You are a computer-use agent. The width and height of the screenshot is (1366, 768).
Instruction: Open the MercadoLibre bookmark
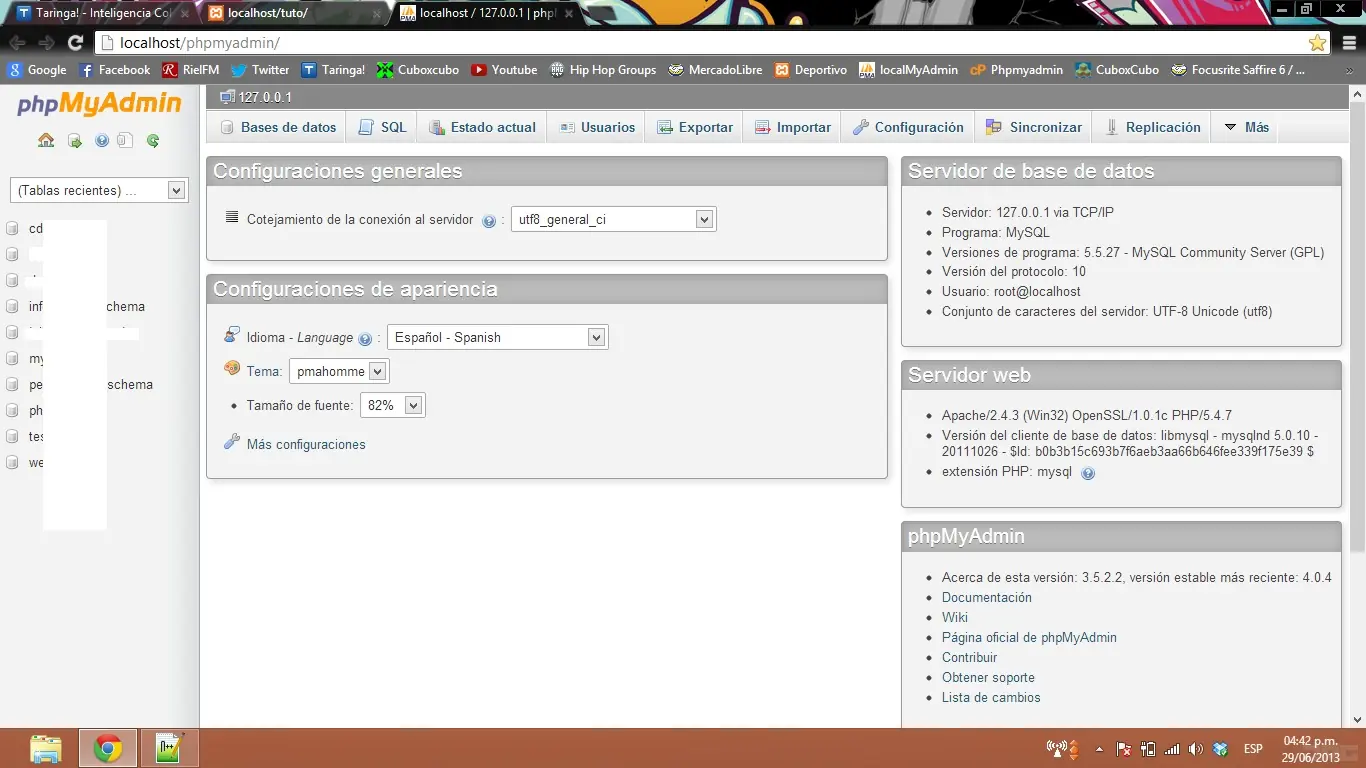(x=716, y=70)
